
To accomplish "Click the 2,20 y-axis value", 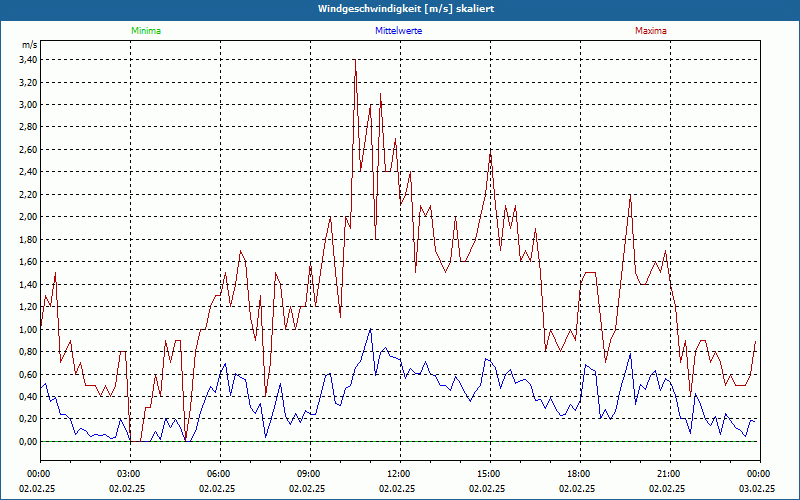I will click(29, 194).
